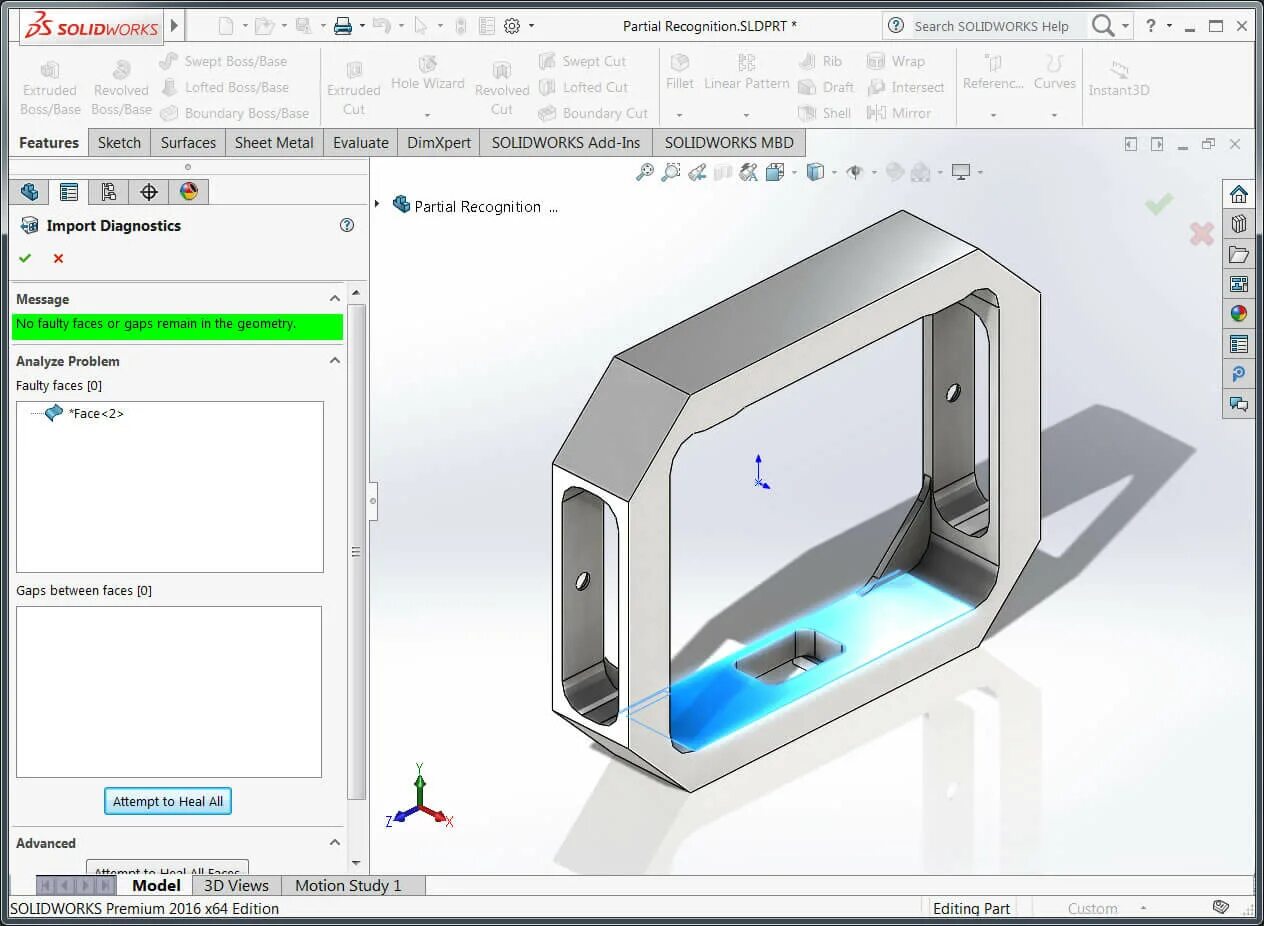Click the Attempt to Heal All button
This screenshot has height=926, width=1264.
168,801
